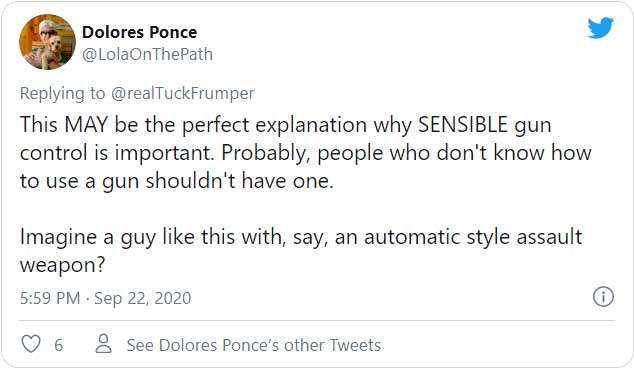Open the @LolaOnThePath handle

(x=147, y=54)
